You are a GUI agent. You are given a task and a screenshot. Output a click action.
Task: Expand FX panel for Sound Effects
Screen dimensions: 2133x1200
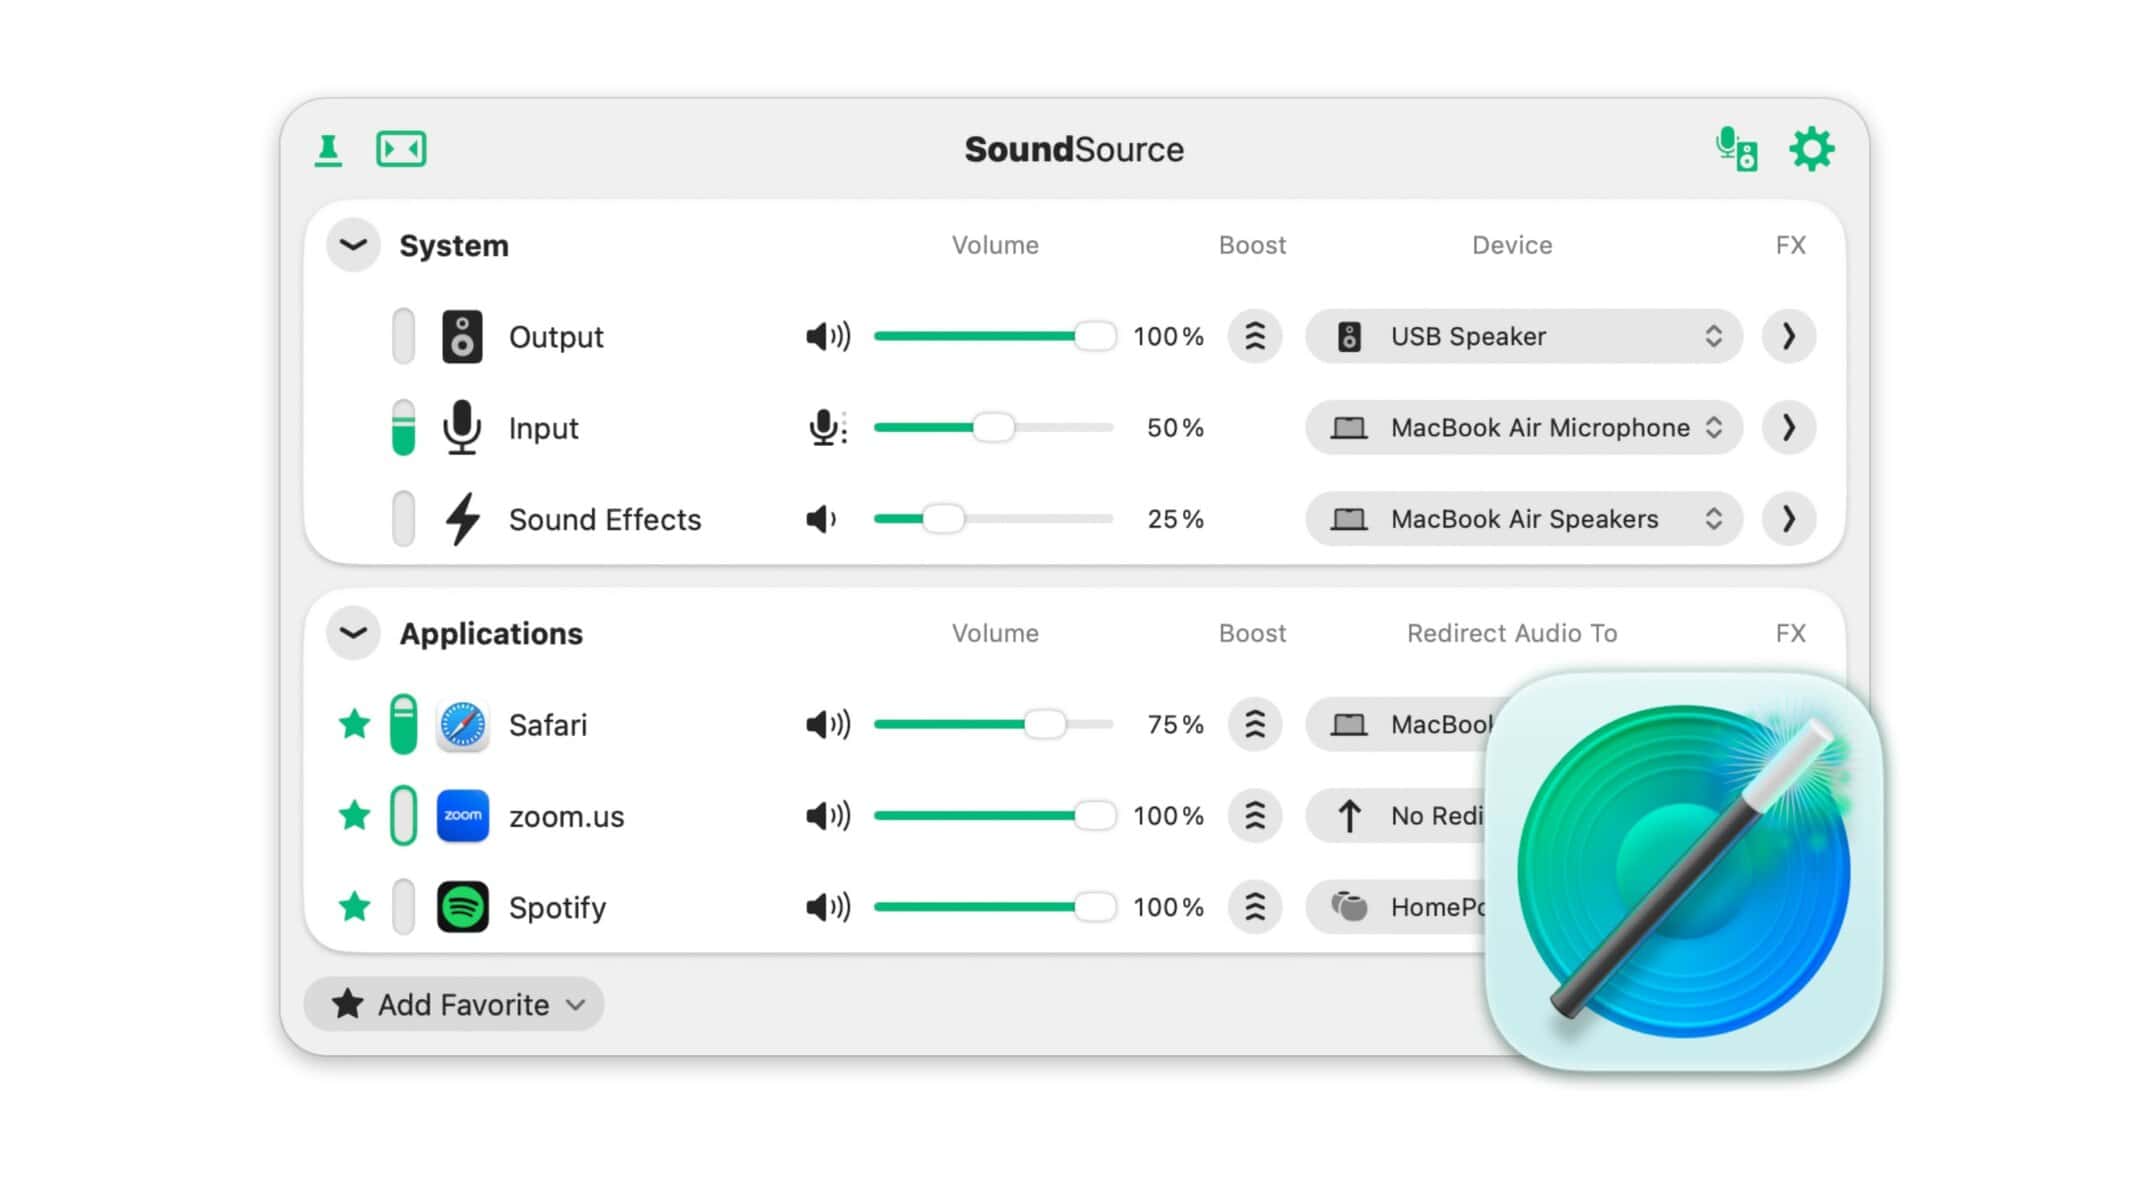(x=1789, y=520)
